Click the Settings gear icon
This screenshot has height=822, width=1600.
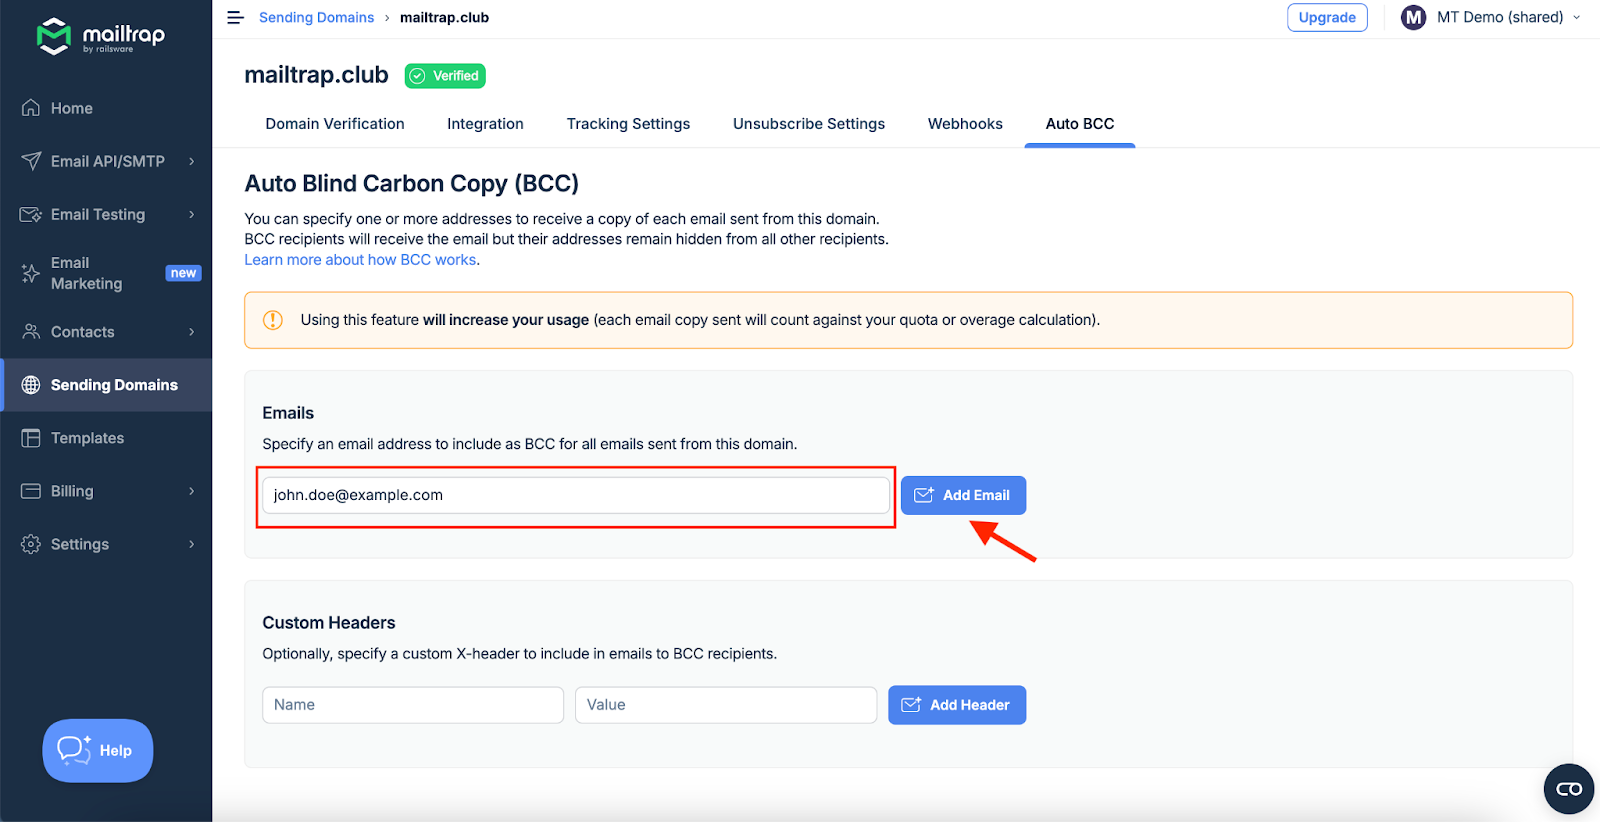(31, 544)
